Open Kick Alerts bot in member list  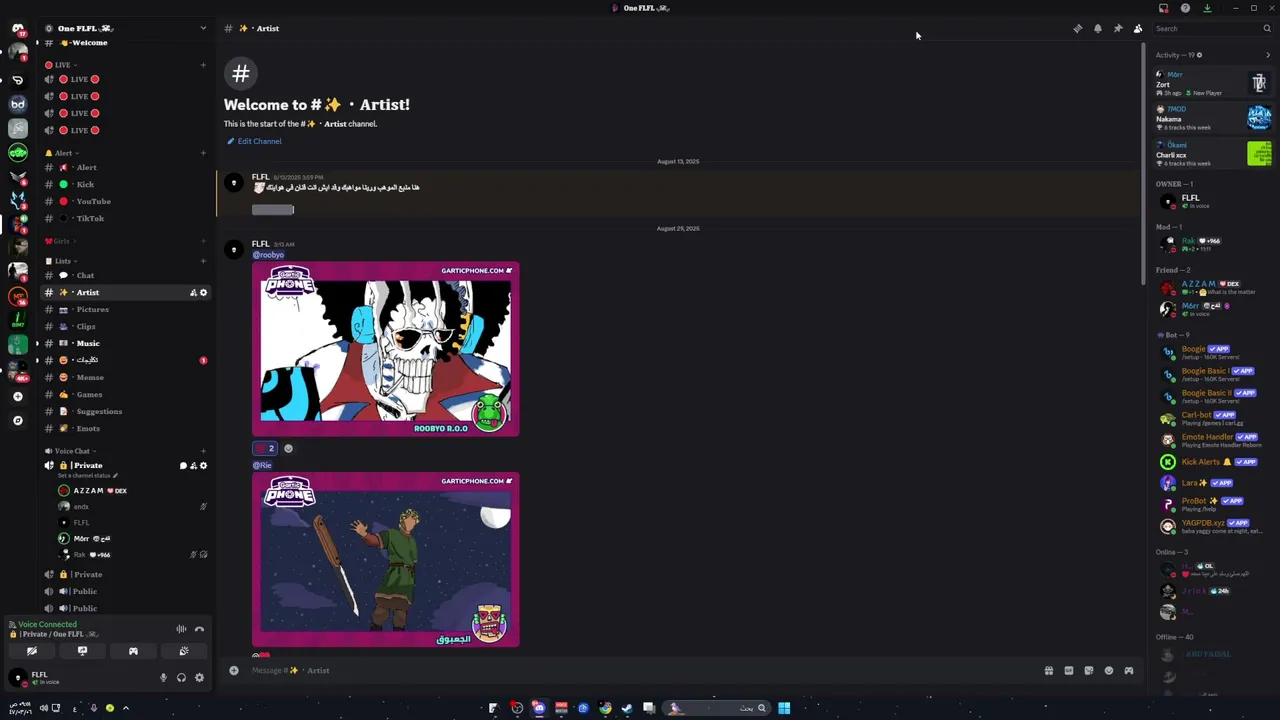point(1213,462)
